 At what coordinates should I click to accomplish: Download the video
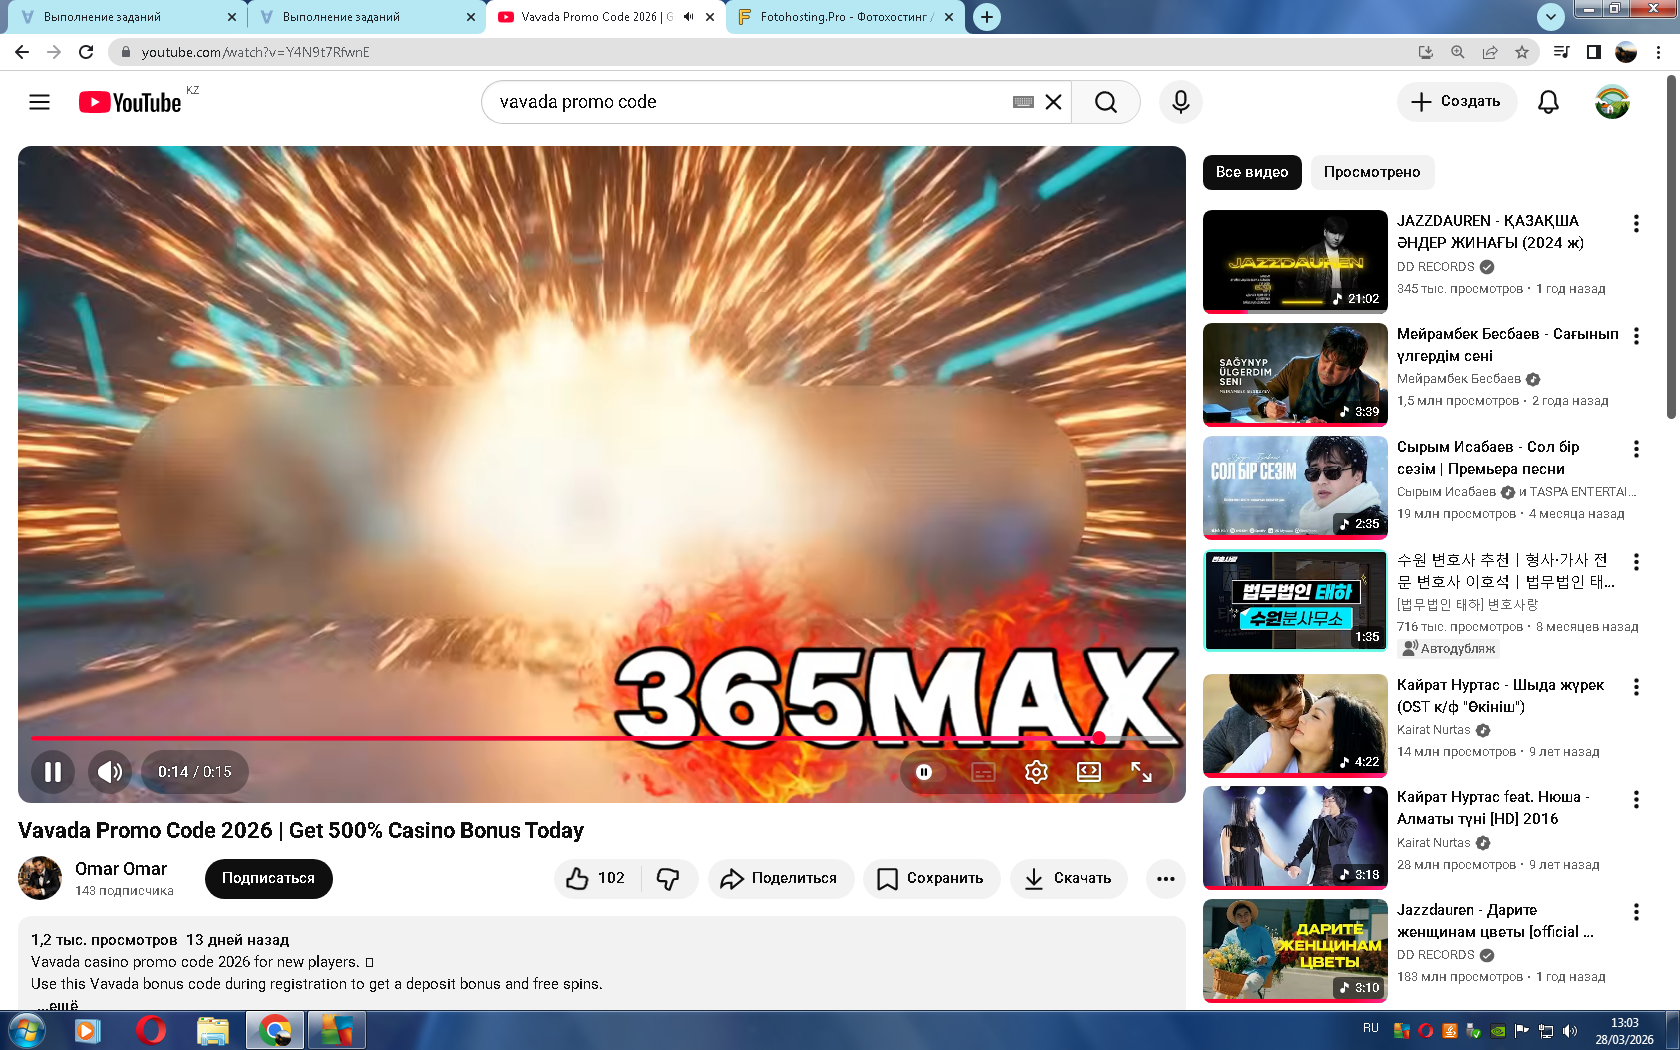tap(1069, 878)
